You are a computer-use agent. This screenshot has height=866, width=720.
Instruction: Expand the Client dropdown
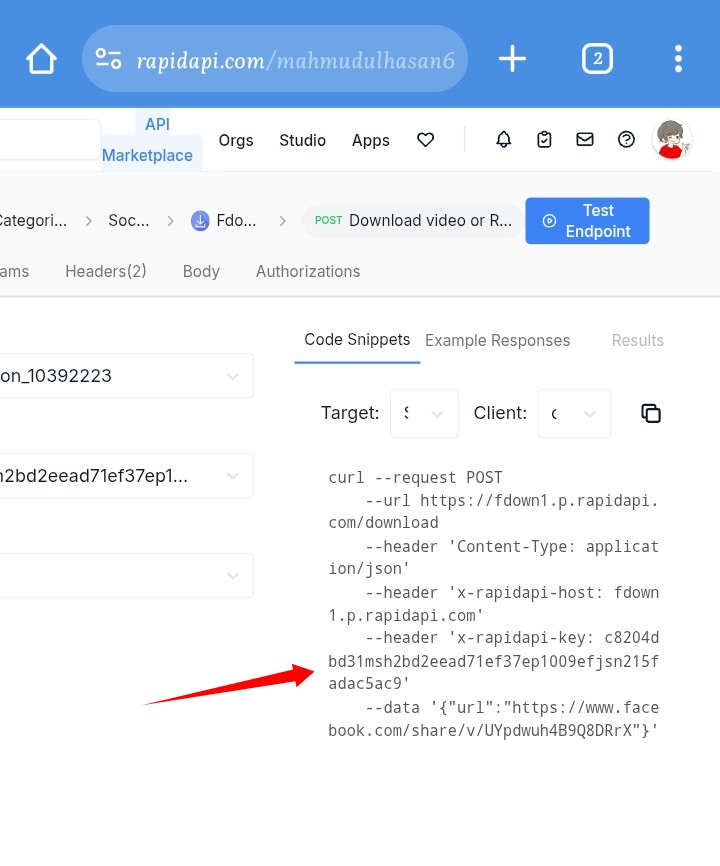point(576,413)
